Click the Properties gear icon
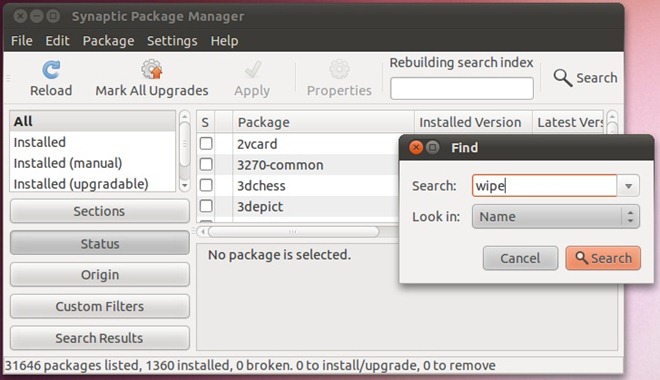The image size is (660, 380). pyautogui.click(x=339, y=69)
